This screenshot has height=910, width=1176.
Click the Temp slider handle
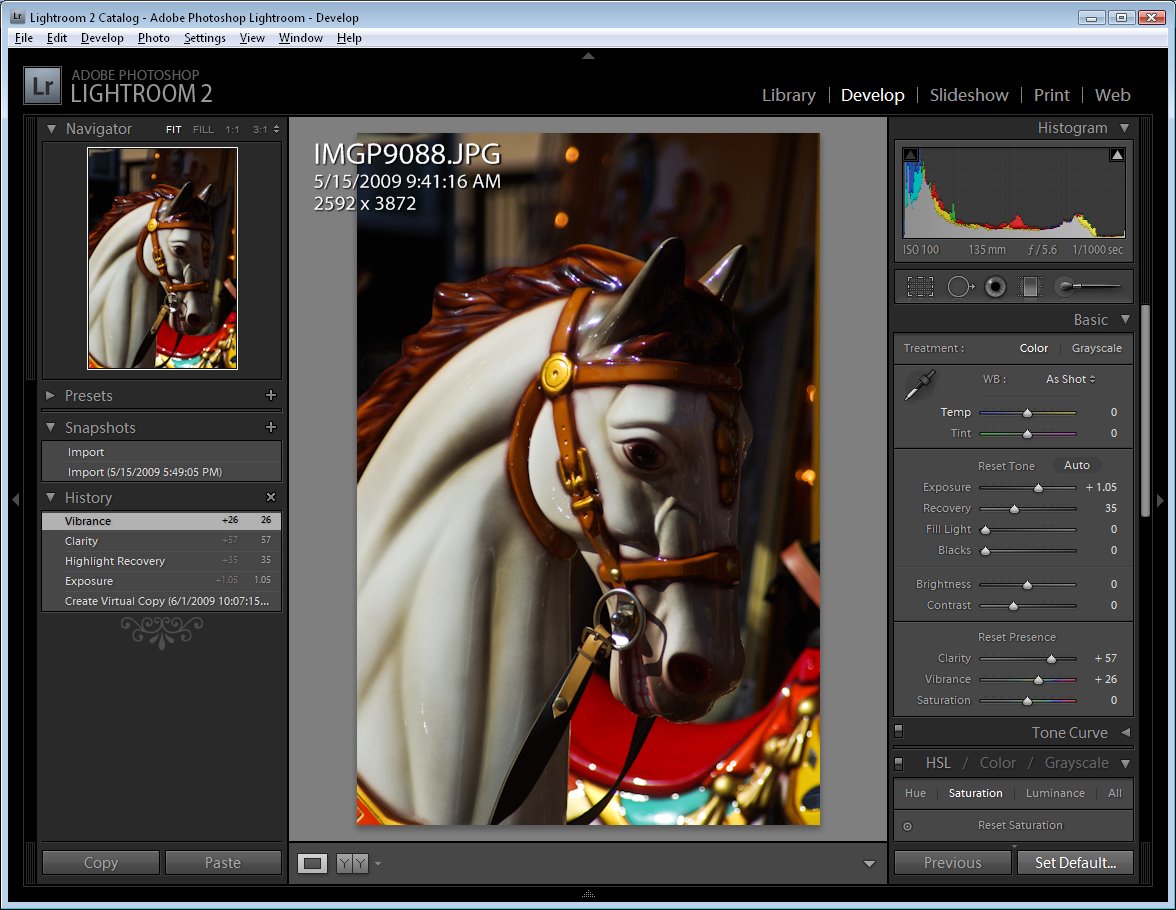pos(1028,413)
